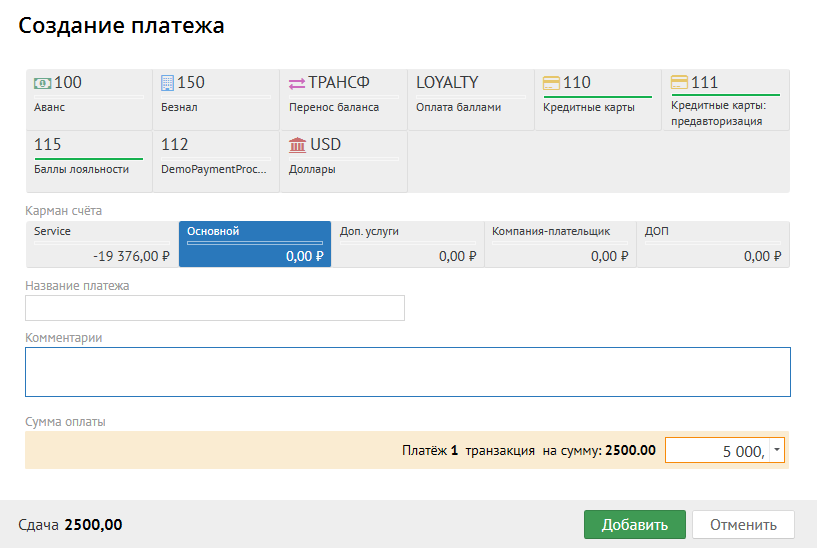Choose the 115 Баллы лояльности payment type
The height and width of the screenshot is (548, 817).
coord(89,161)
